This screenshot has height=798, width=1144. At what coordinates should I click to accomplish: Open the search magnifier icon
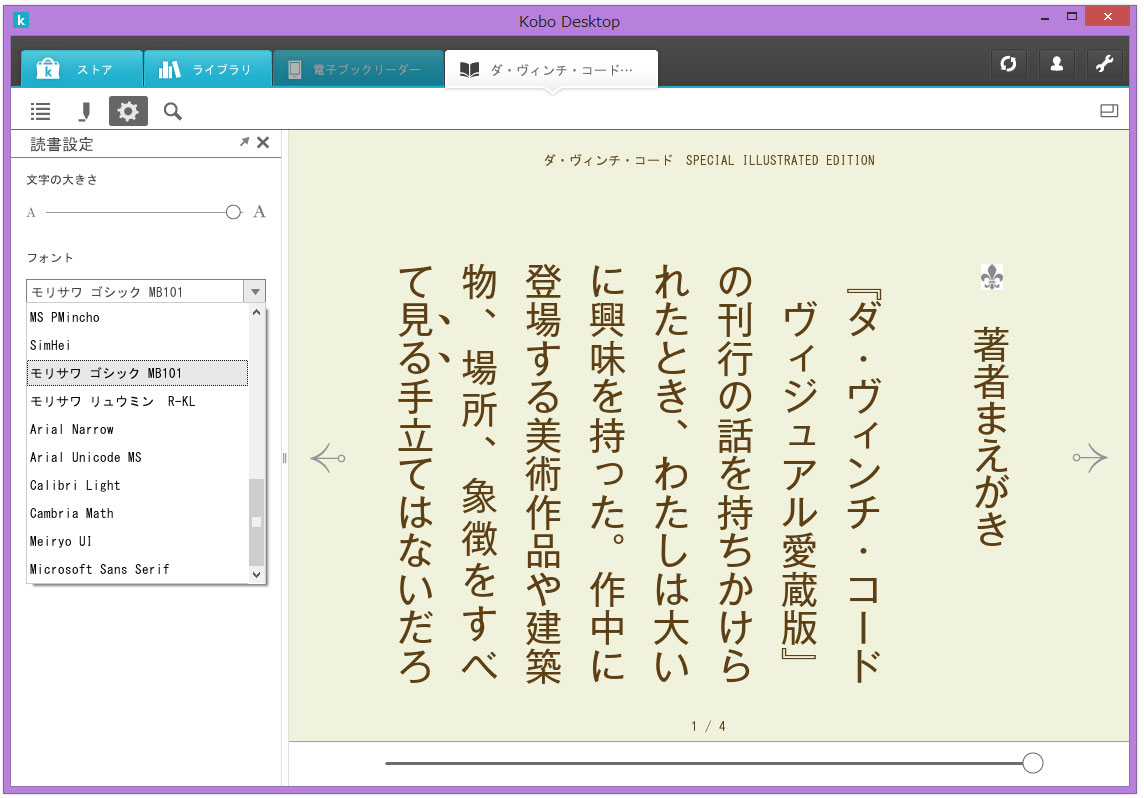[x=173, y=112]
